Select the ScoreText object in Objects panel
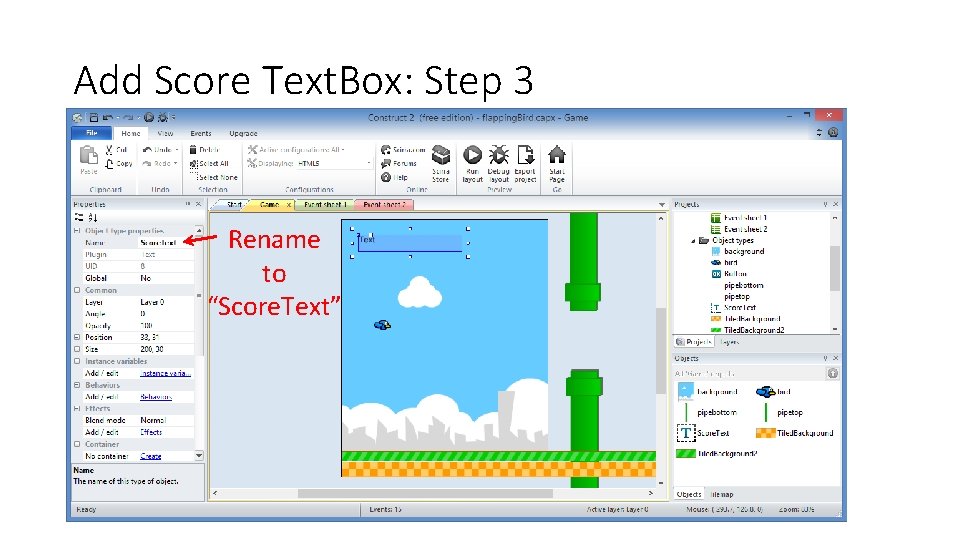Viewport: 960px width, 540px height. coord(703,433)
